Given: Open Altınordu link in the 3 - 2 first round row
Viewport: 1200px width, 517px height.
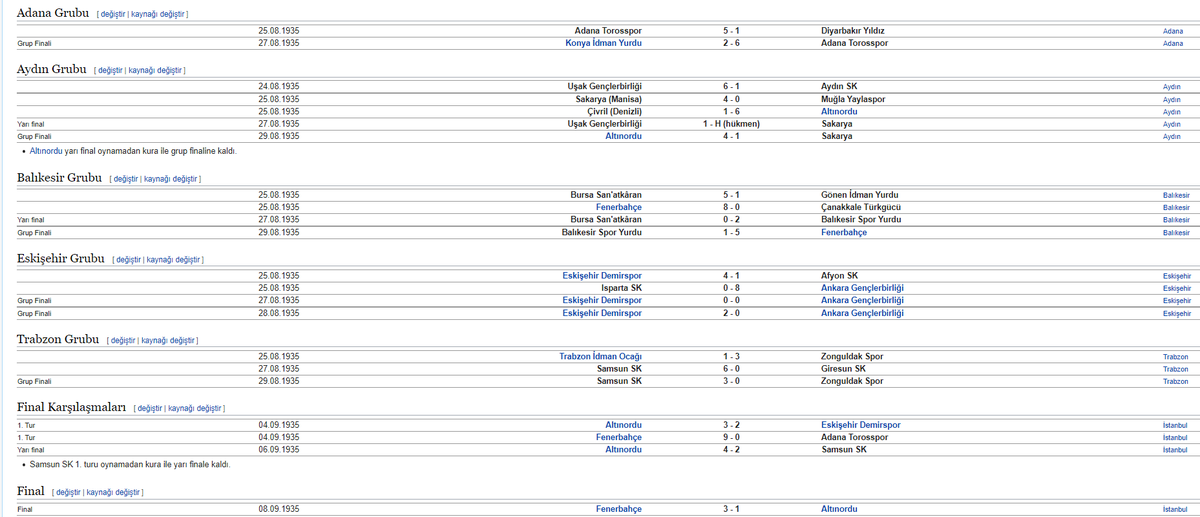Looking at the screenshot, I should click(x=623, y=425).
